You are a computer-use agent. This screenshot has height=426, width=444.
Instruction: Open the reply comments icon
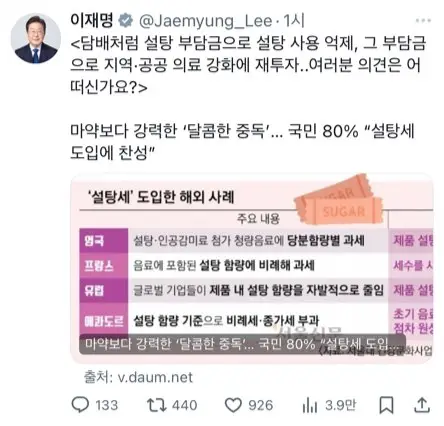click(x=80, y=404)
